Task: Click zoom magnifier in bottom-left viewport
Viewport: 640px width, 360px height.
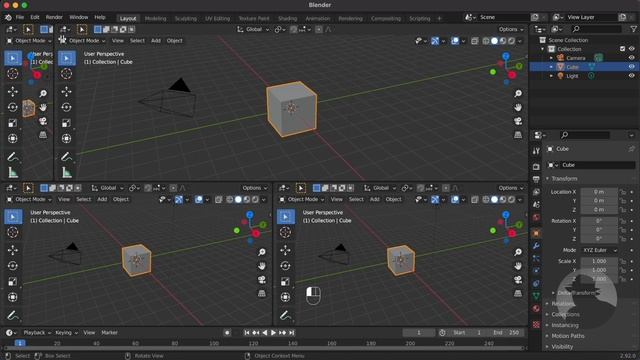Action: (x=262, y=252)
